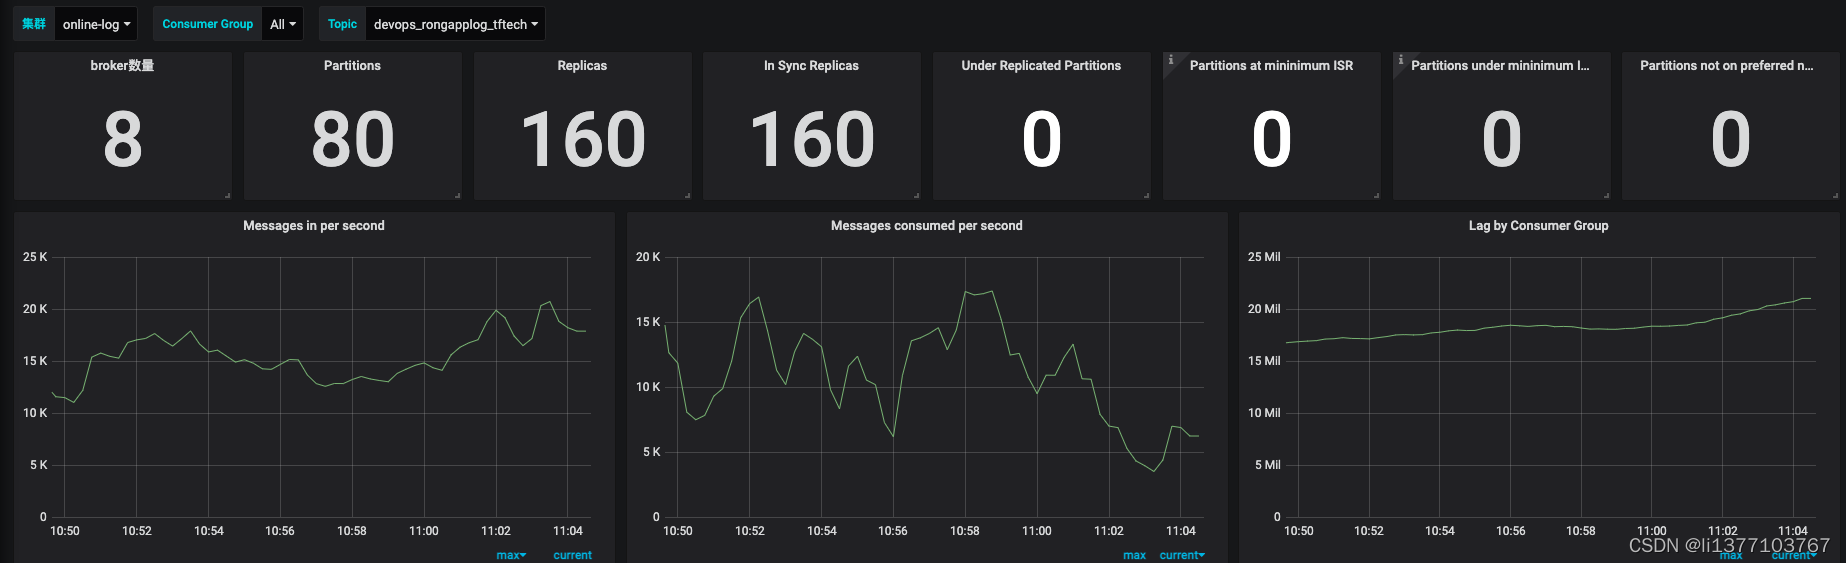Sort Messages consumed per second legend by current
1846x563 pixels.
1182,555
